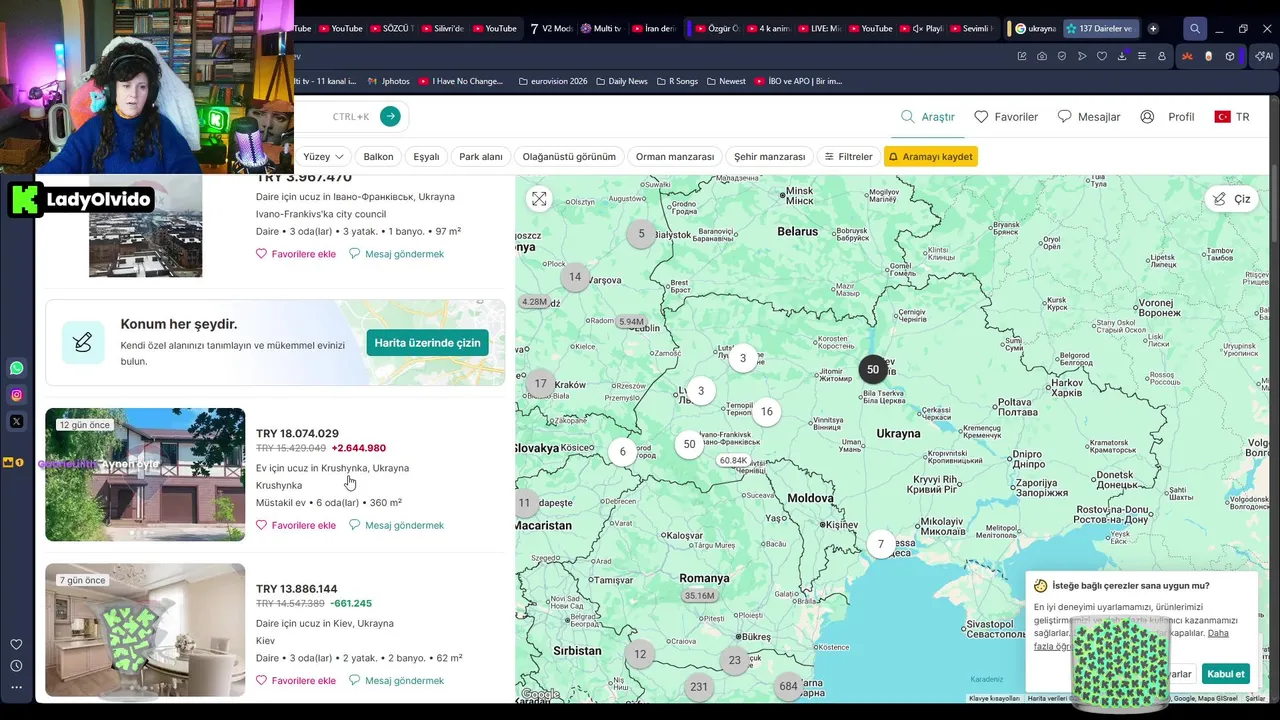
Task: Open Mesajlar in site header
Action: pos(1089,117)
